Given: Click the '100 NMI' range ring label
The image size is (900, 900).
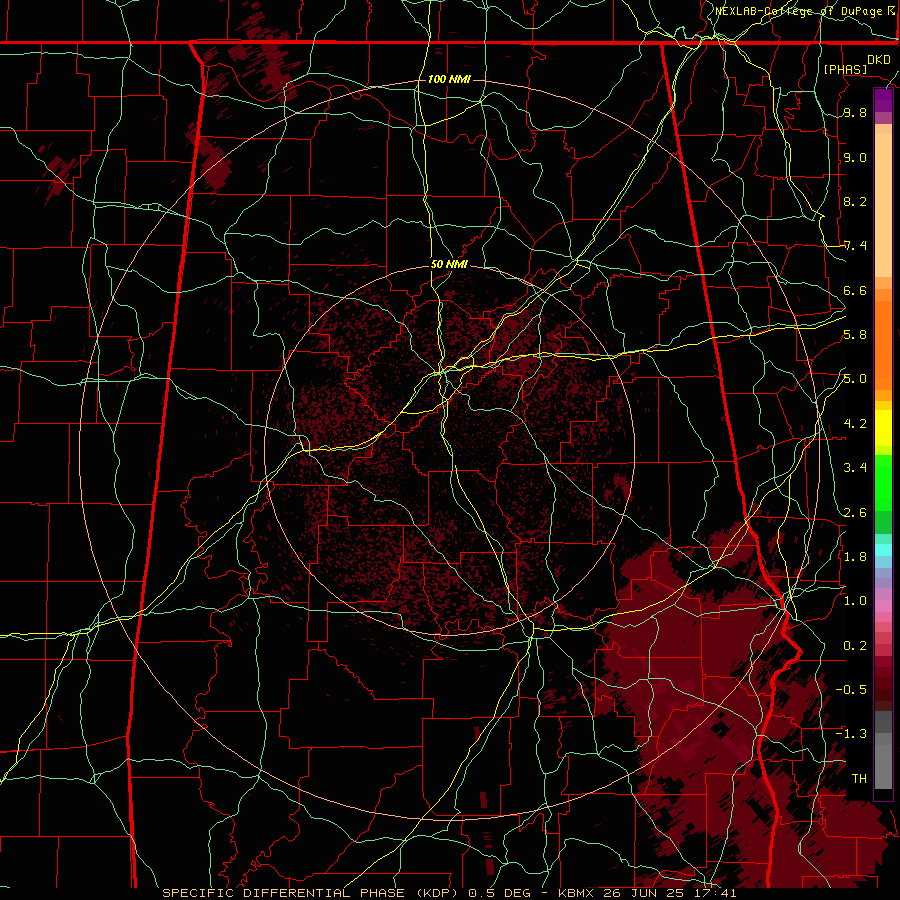Looking at the screenshot, I should 449,79.
